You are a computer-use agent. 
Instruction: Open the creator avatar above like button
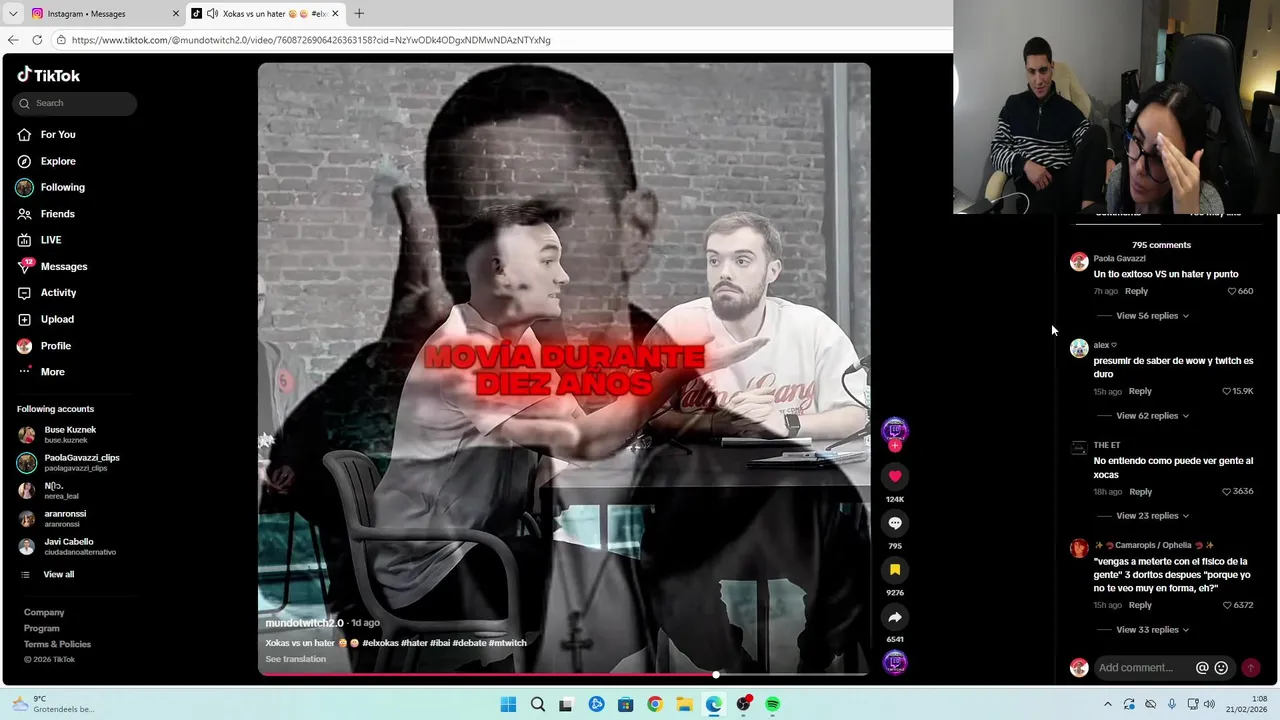pyautogui.click(x=895, y=431)
